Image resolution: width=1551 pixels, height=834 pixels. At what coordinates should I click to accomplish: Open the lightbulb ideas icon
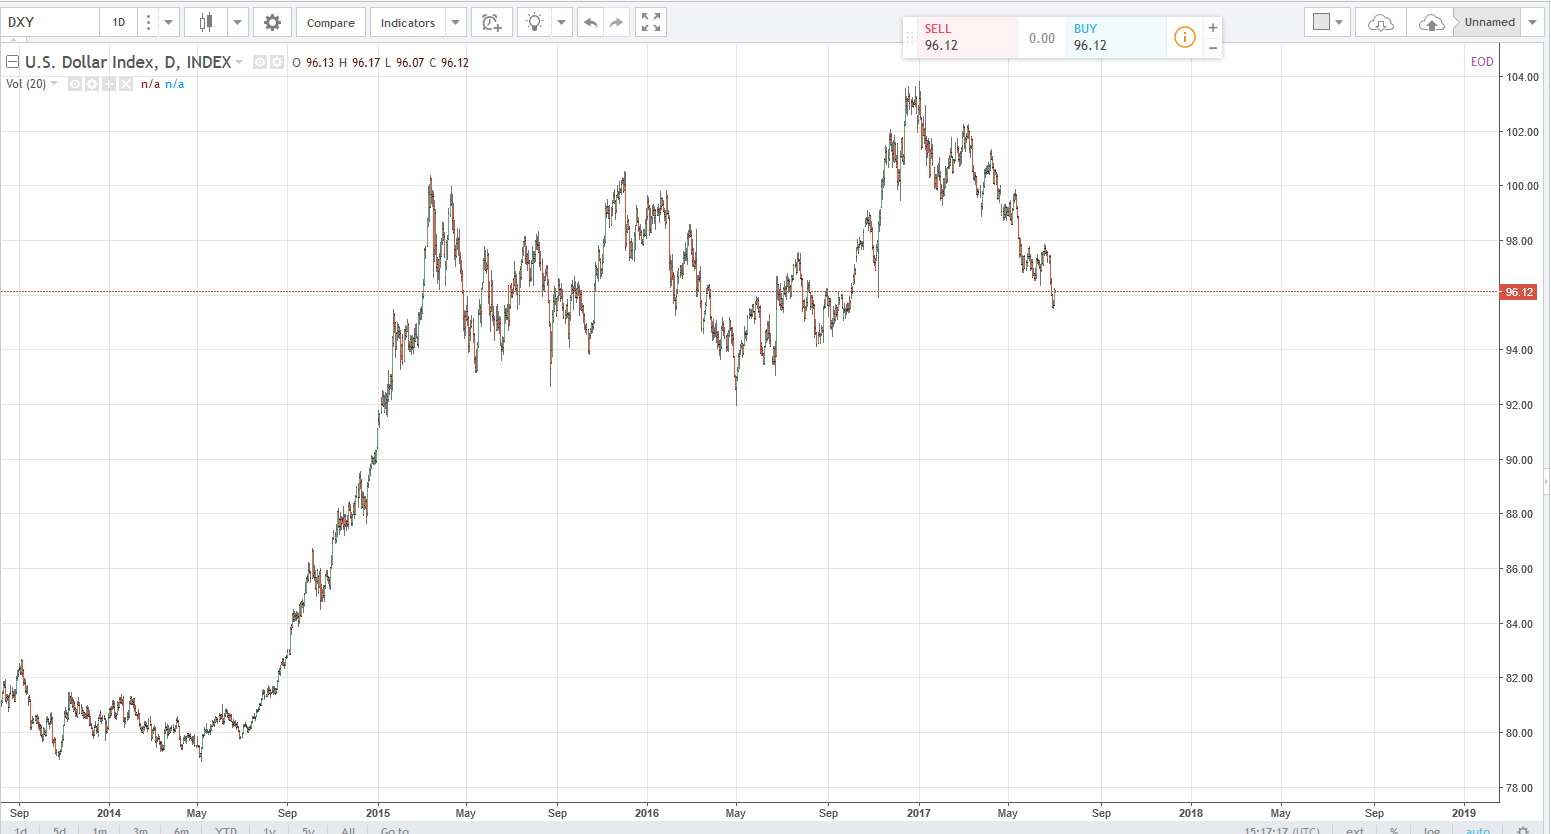[x=535, y=22]
